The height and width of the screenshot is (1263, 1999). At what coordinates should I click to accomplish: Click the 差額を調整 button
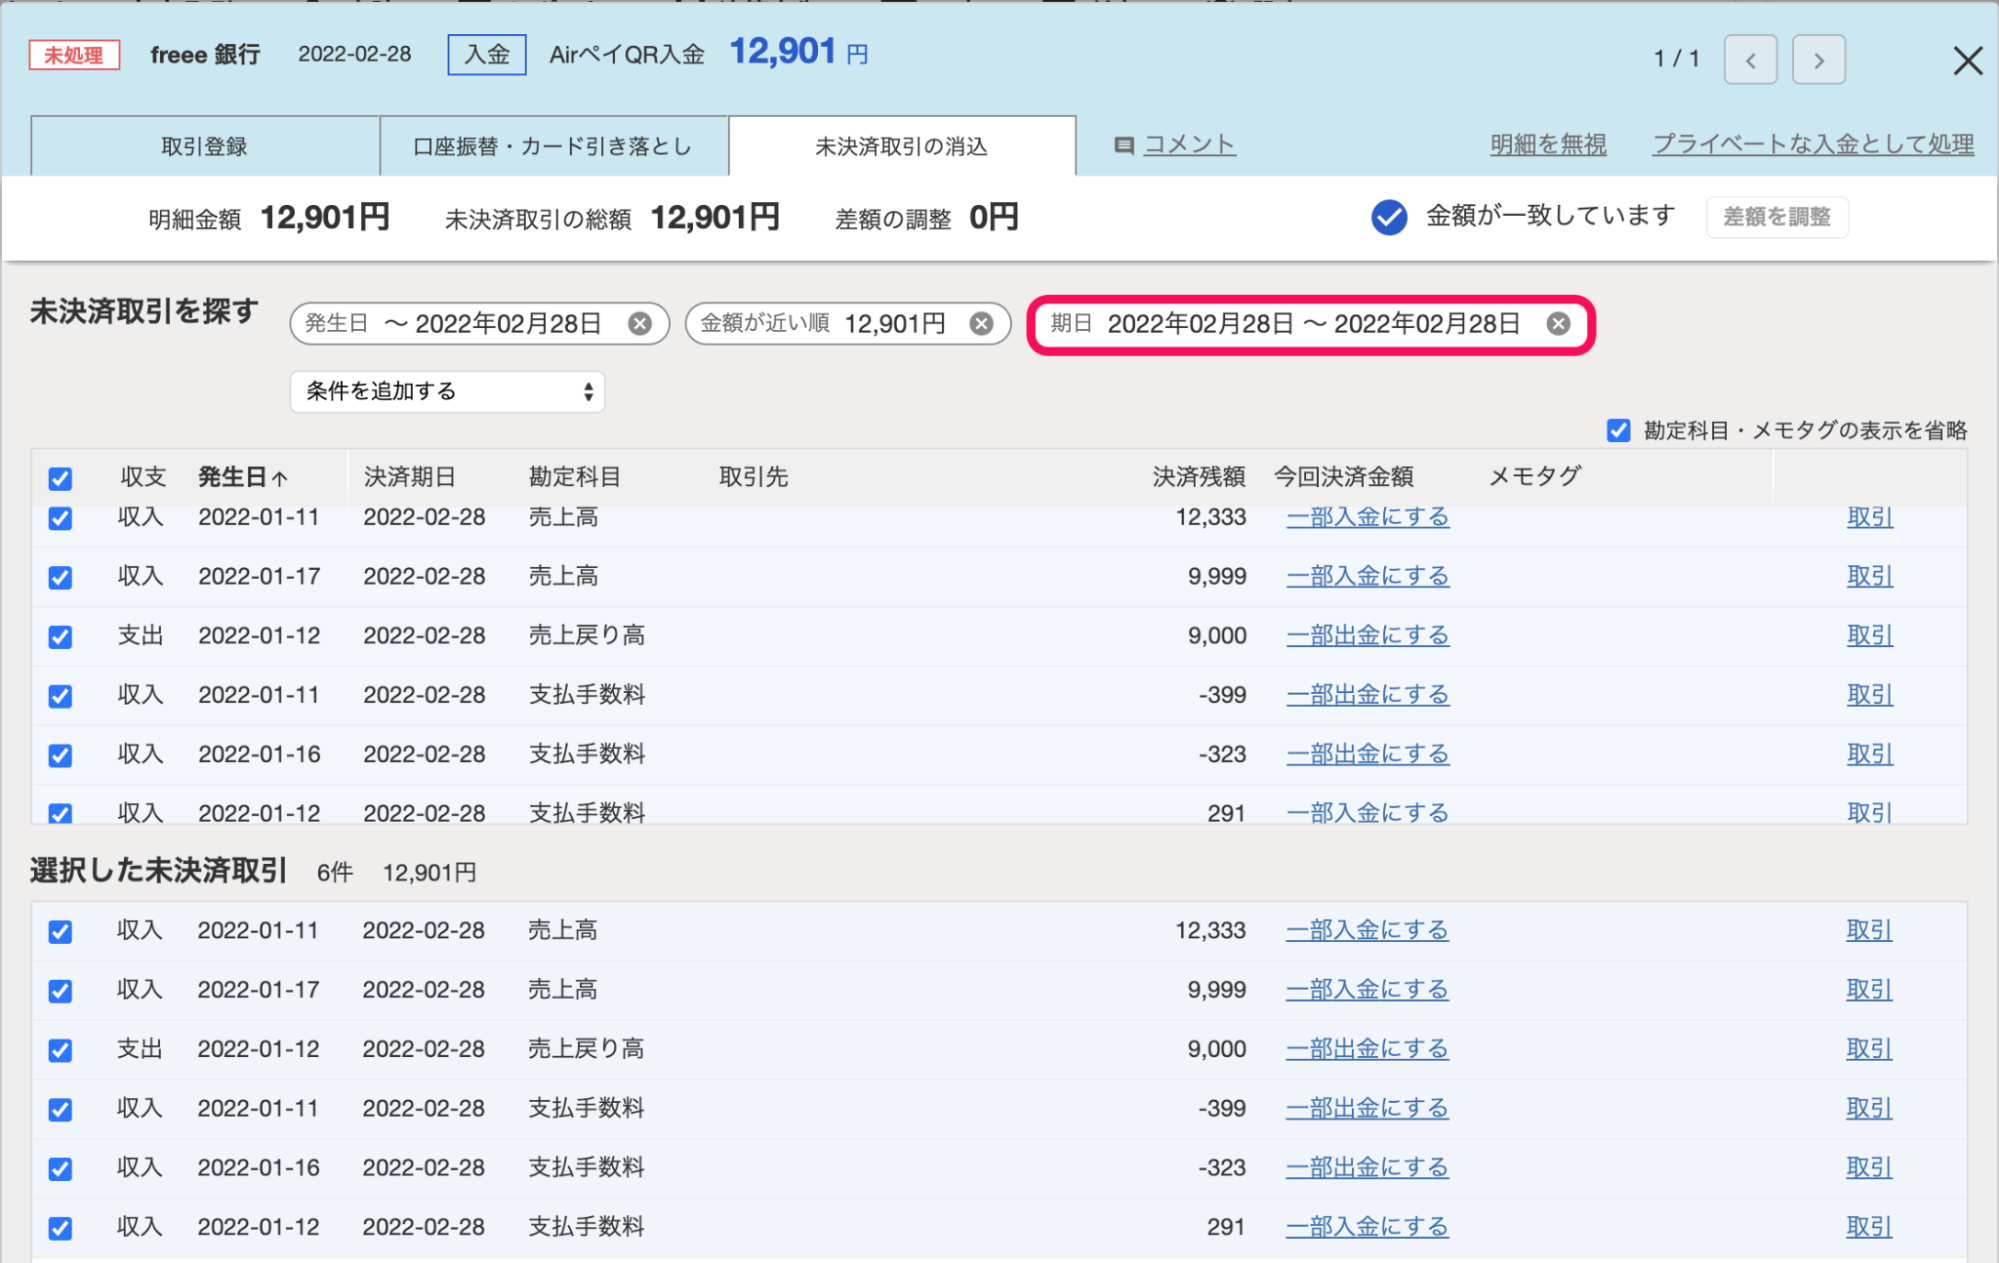pyautogui.click(x=1777, y=217)
